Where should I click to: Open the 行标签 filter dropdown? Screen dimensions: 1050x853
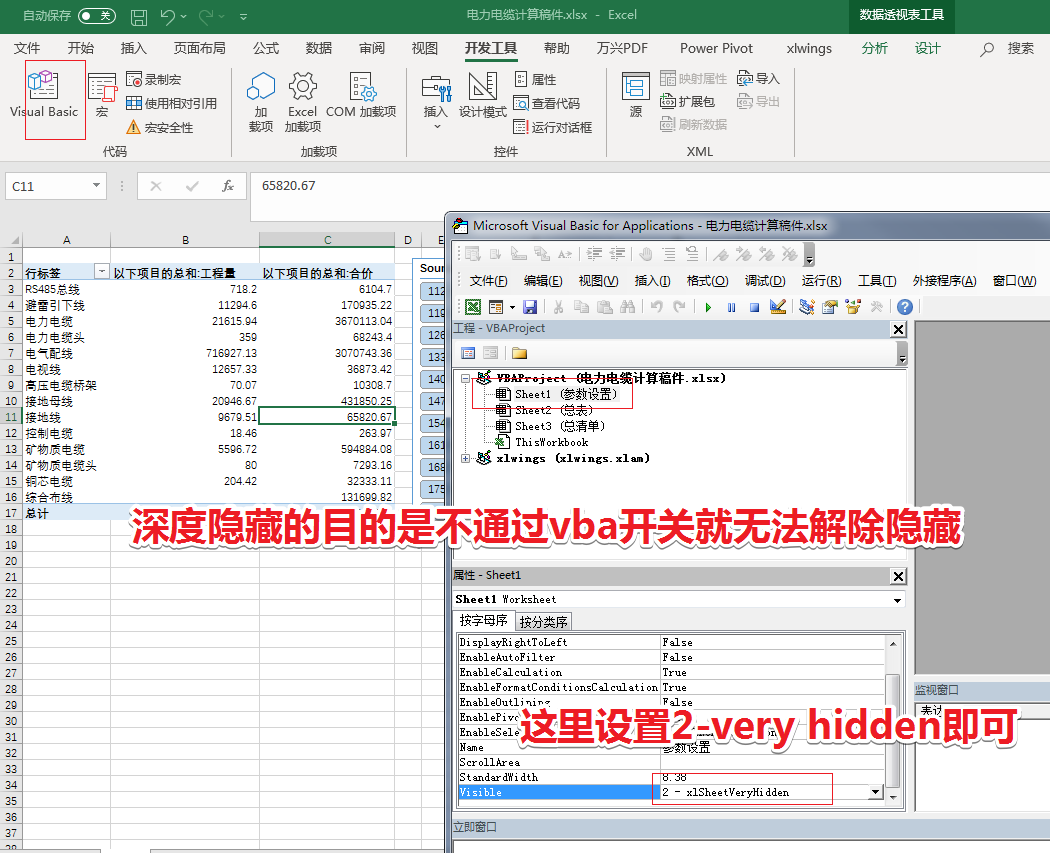point(101,272)
